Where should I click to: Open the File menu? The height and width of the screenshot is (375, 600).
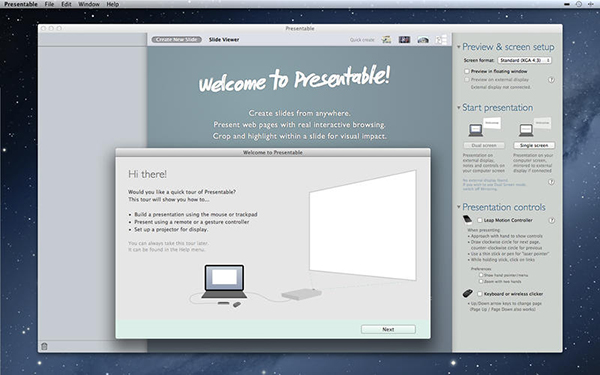pyautogui.click(x=49, y=4)
